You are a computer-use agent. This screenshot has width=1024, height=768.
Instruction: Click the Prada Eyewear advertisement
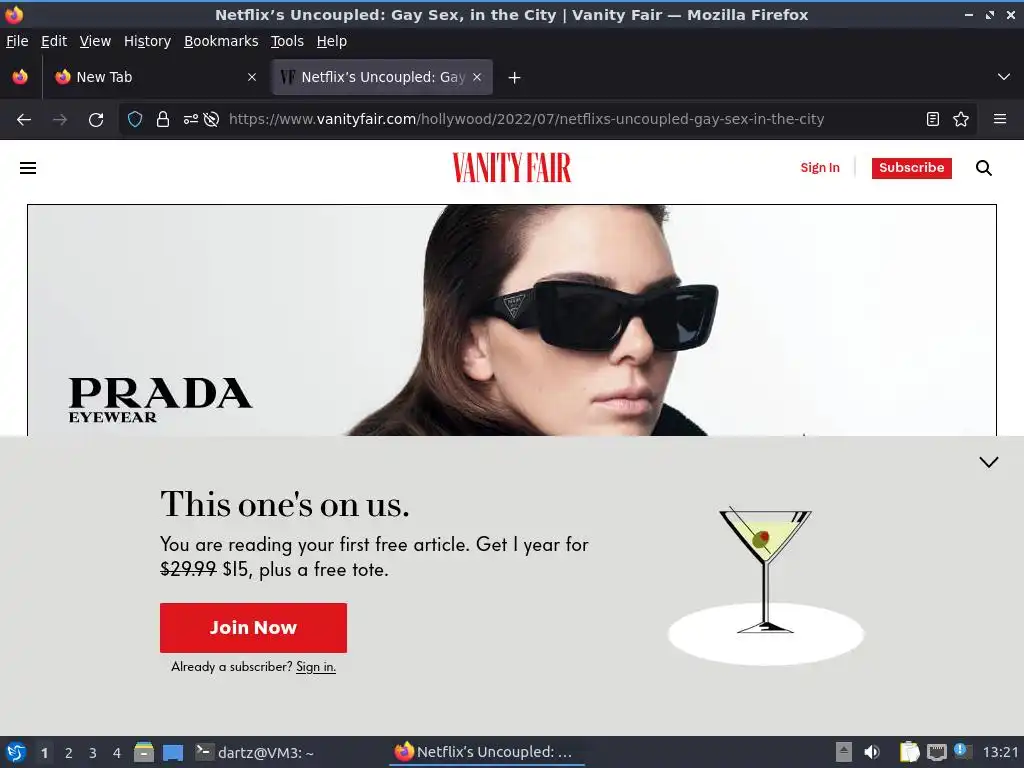point(512,320)
